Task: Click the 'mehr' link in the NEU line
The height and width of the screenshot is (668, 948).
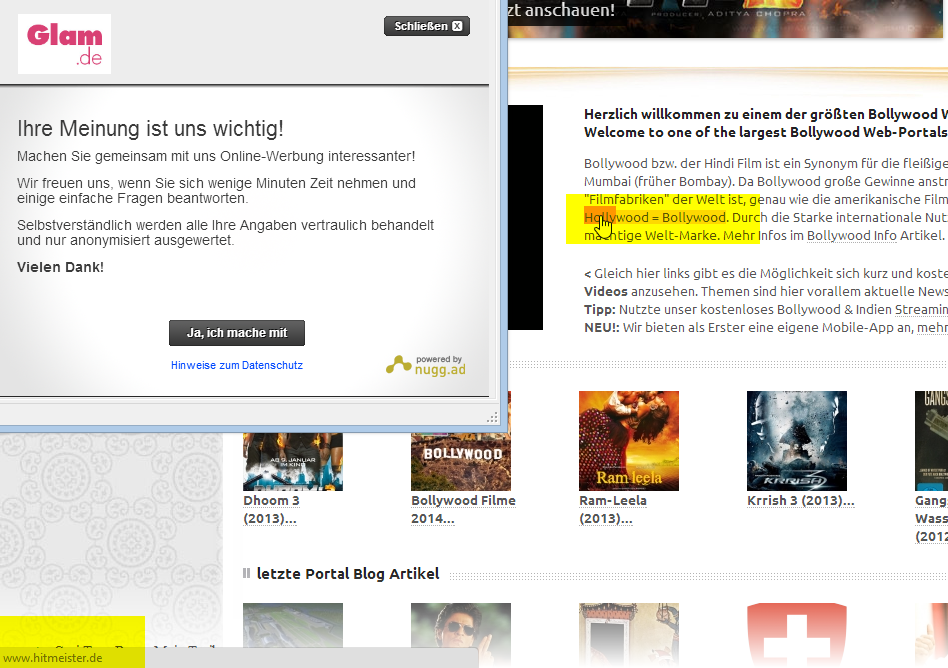Action: click(932, 328)
